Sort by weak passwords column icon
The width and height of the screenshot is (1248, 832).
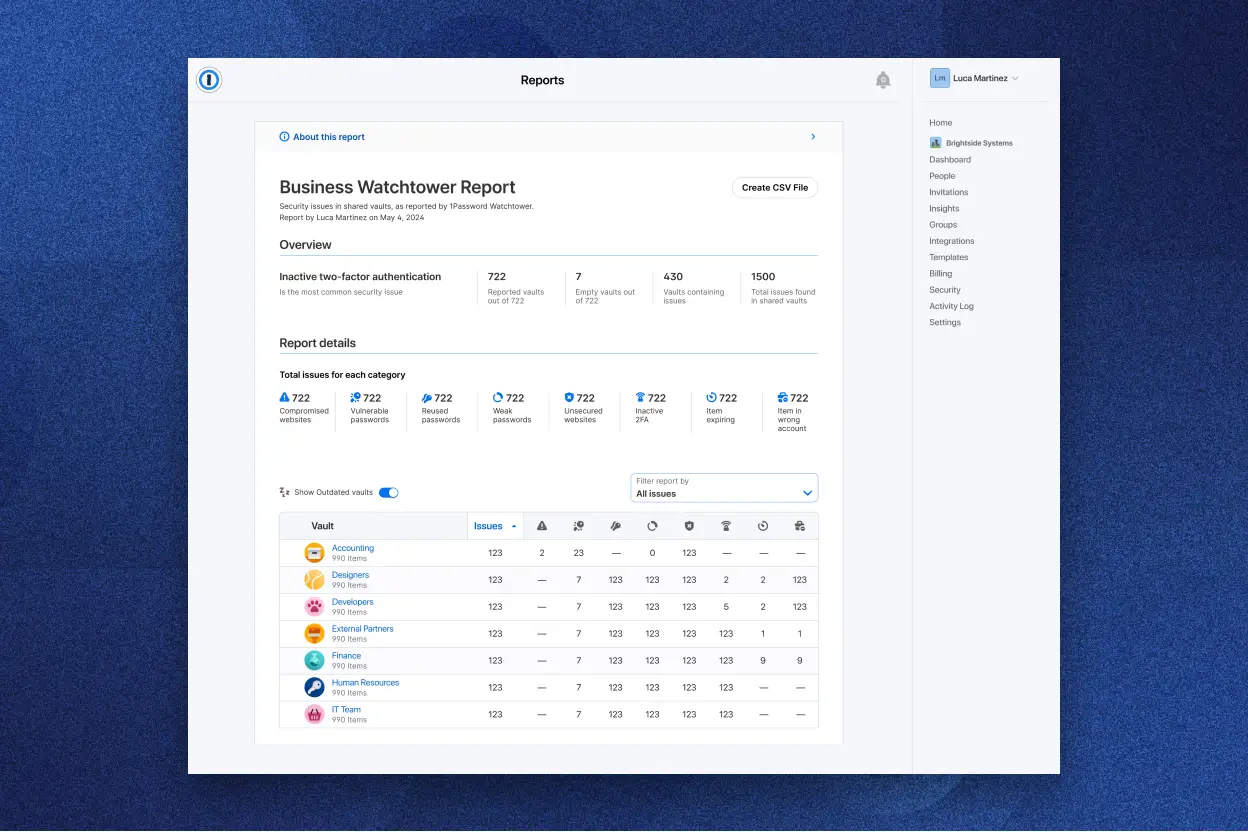pos(652,526)
